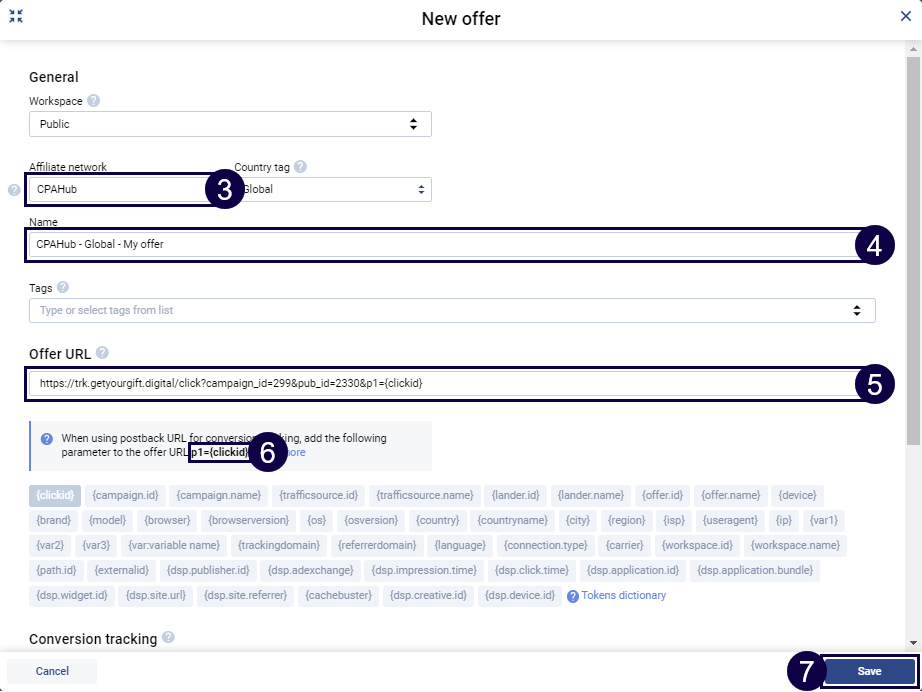
Task: Click into the offer Name field
Action: point(440,244)
